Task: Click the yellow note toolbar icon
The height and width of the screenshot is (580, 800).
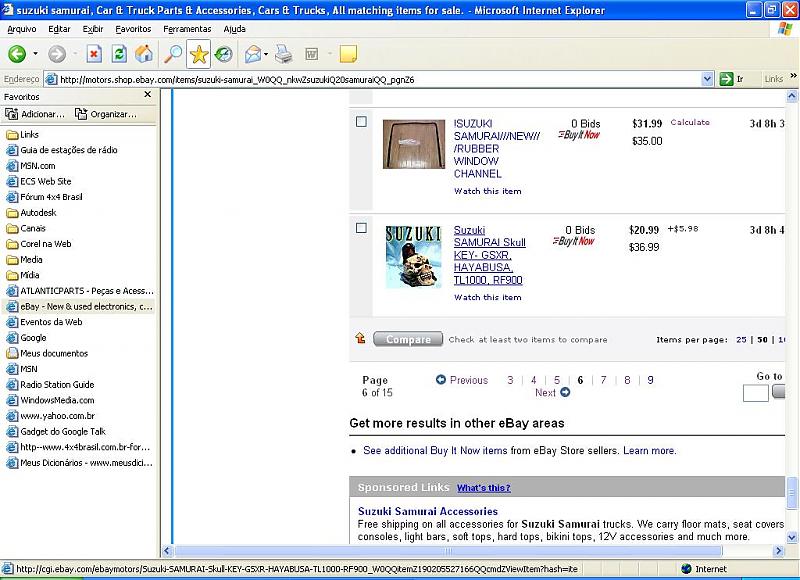Action: point(348,54)
